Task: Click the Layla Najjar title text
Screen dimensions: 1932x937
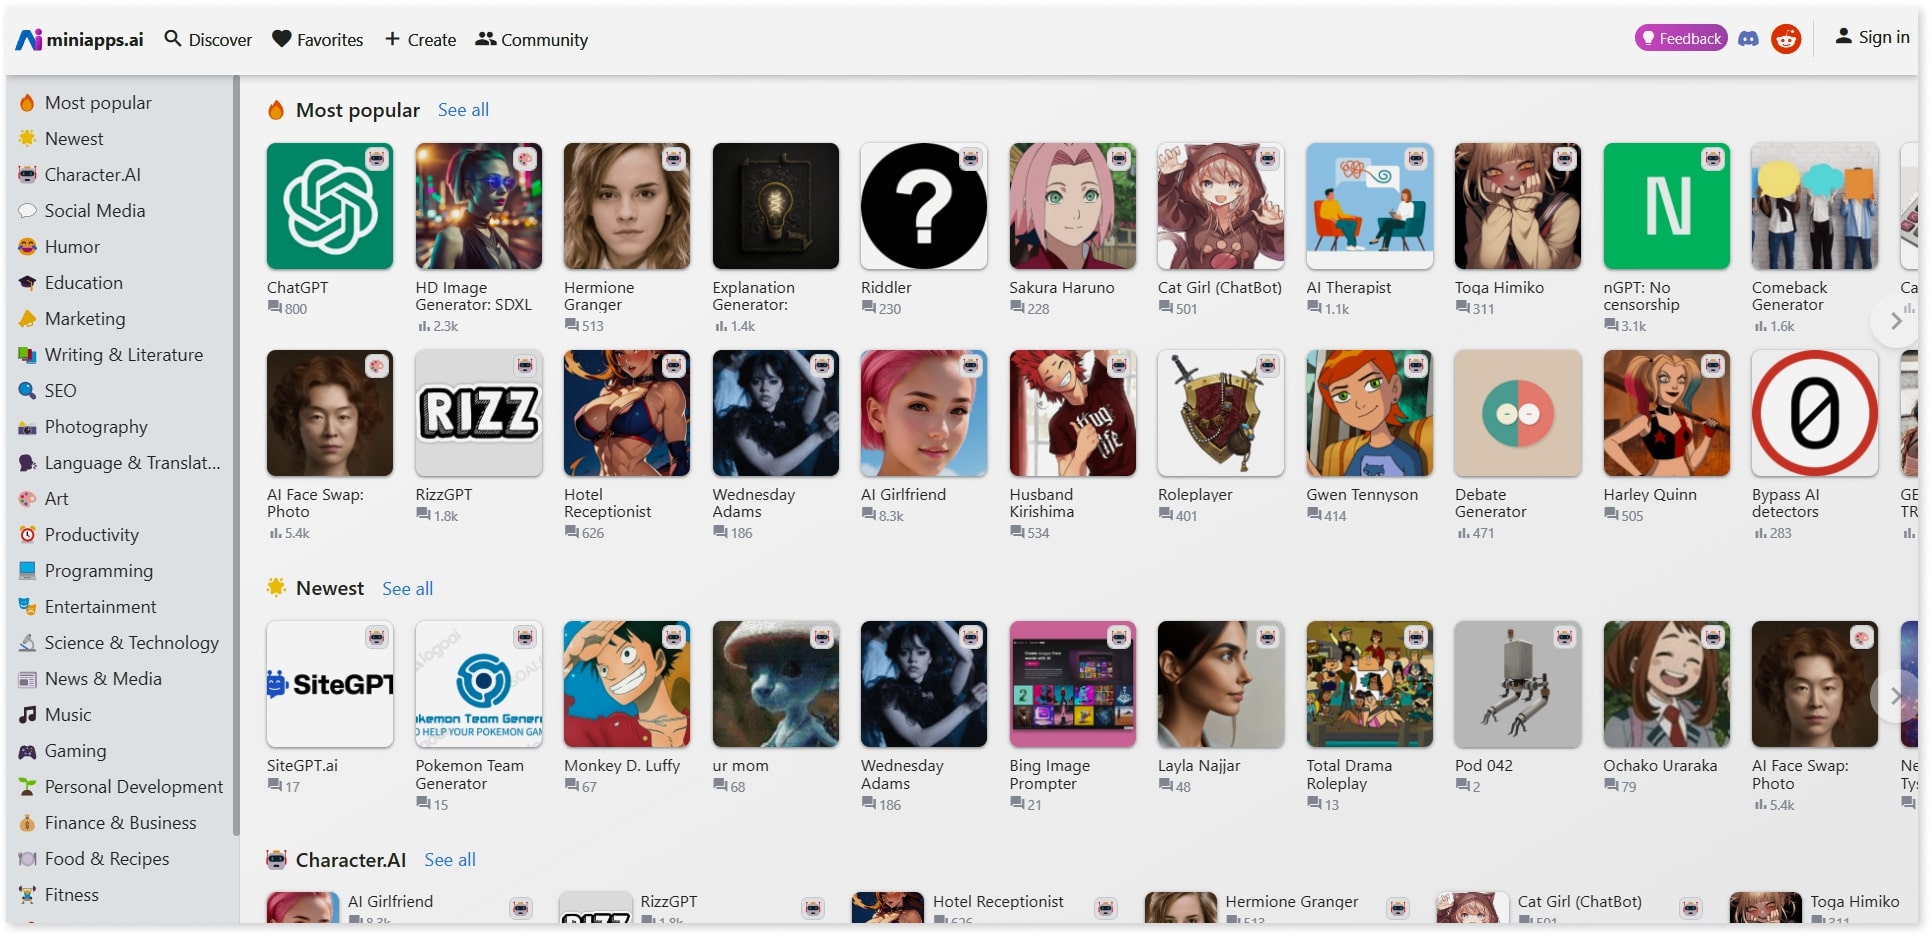Action: tap(1199, 766)
